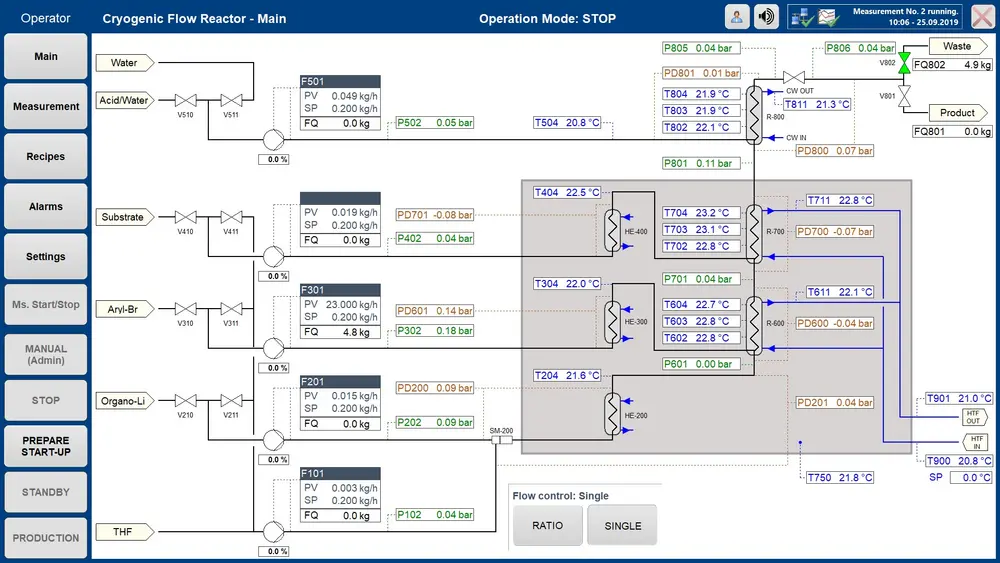Screen dimensions: 1000x563
Task: Click static mixer SM-200
Action: [x=502, y=440]
